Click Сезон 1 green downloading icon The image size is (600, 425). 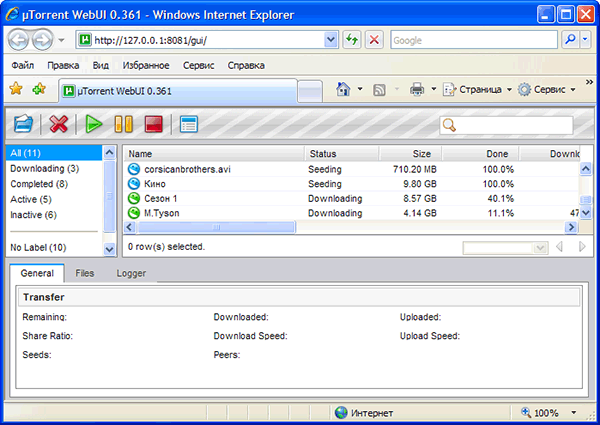[x=134, y=198]
